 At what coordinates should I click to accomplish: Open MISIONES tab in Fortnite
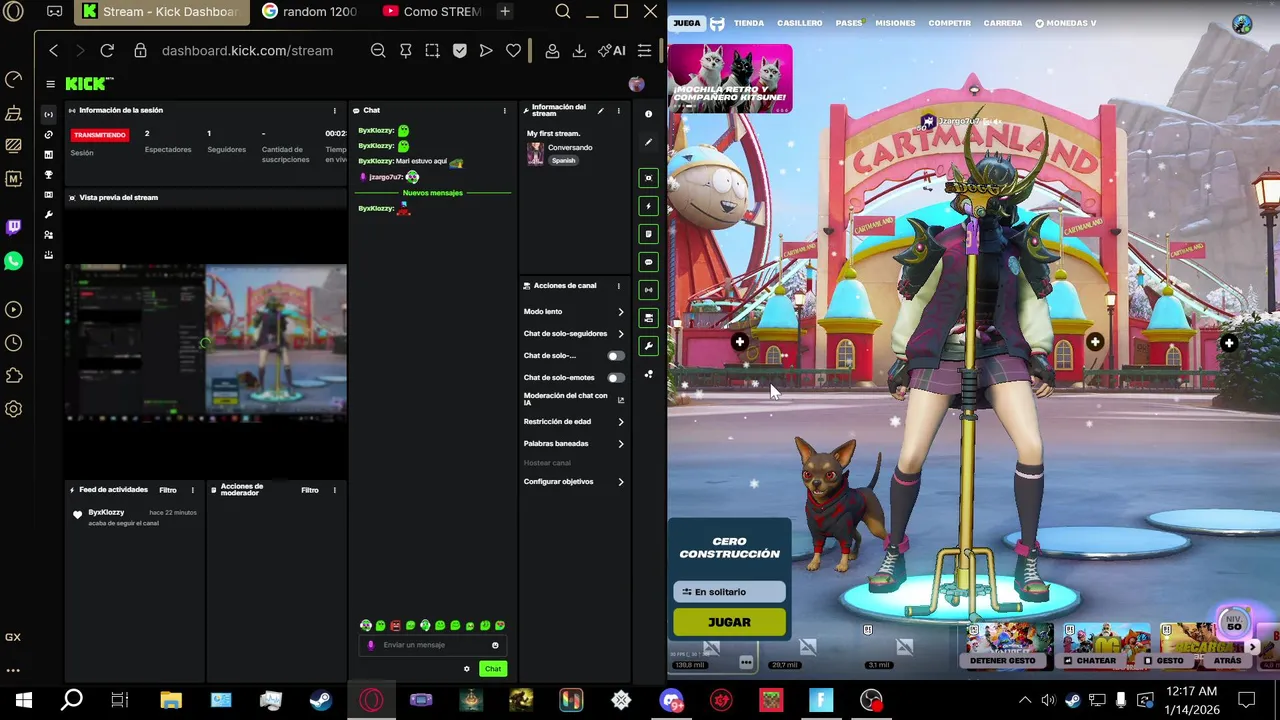click(895, 23)
